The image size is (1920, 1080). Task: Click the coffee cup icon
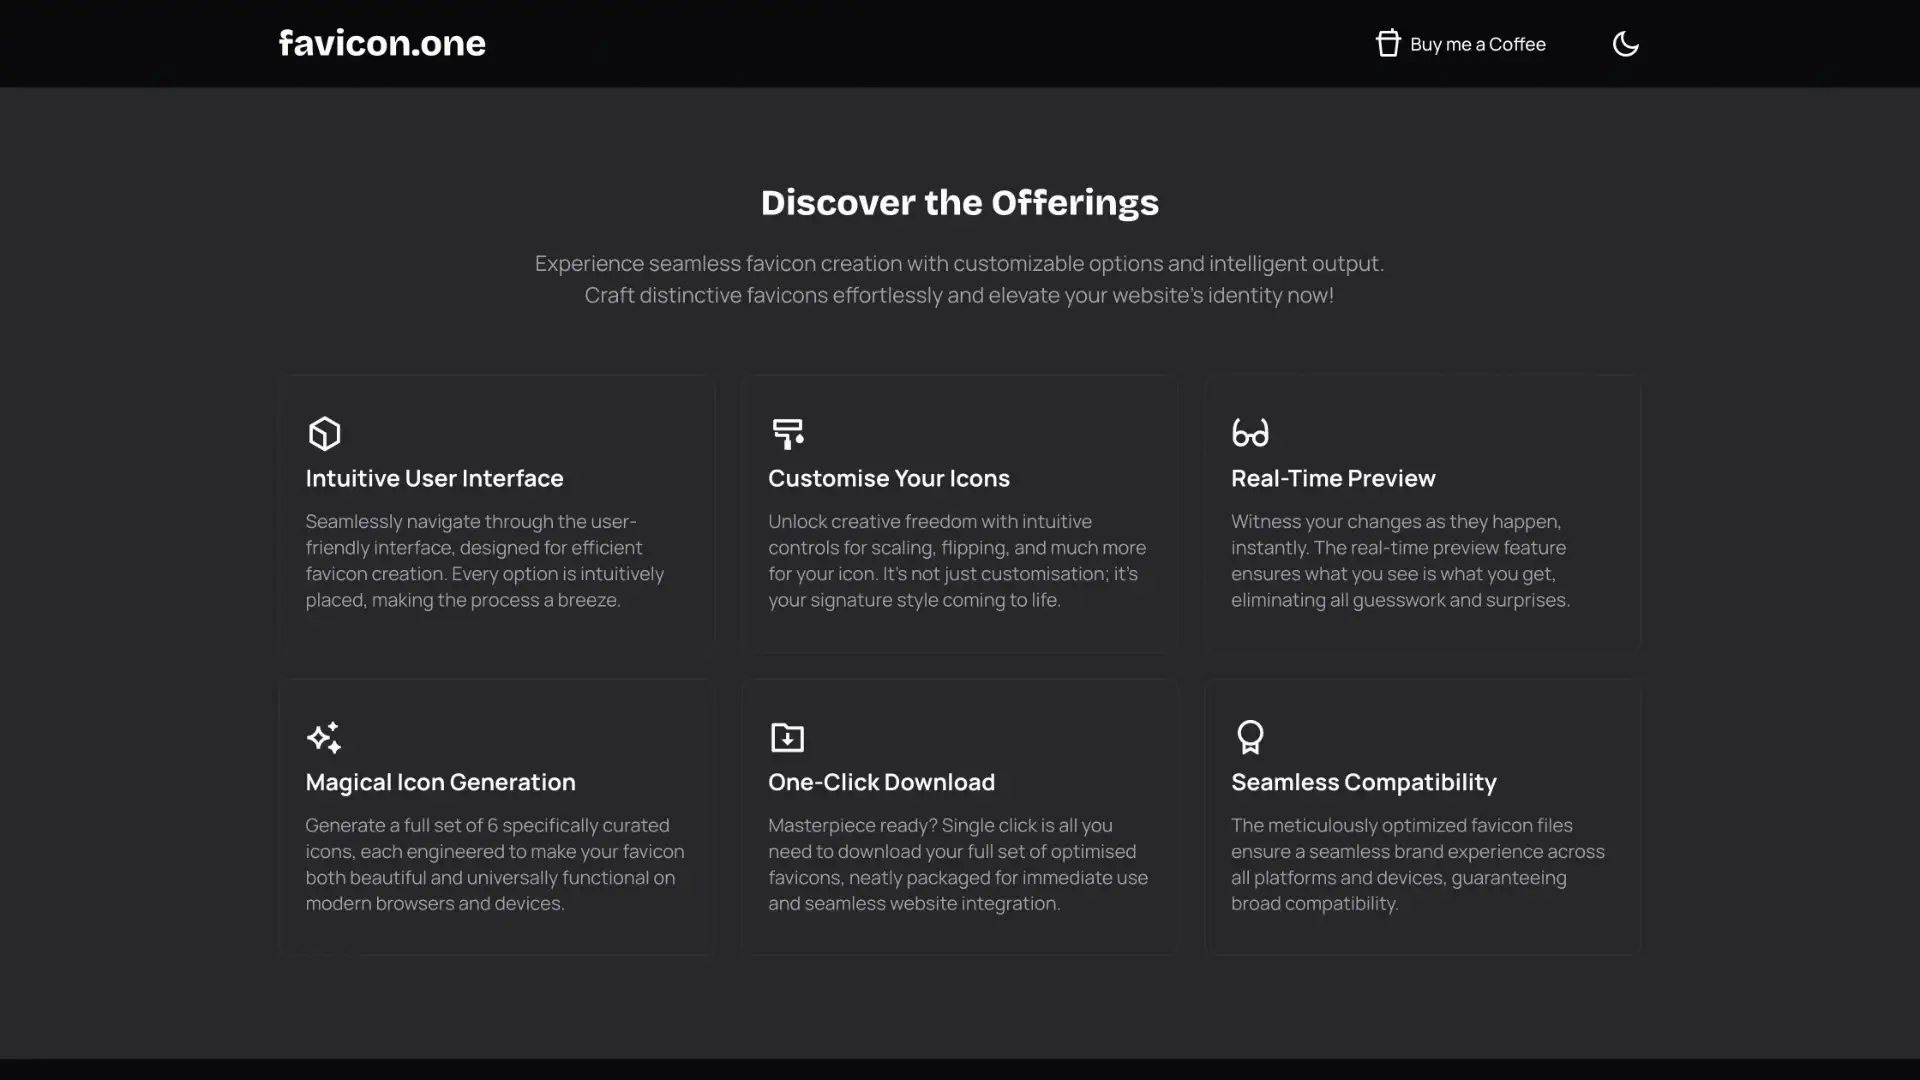pos(1387,43)
